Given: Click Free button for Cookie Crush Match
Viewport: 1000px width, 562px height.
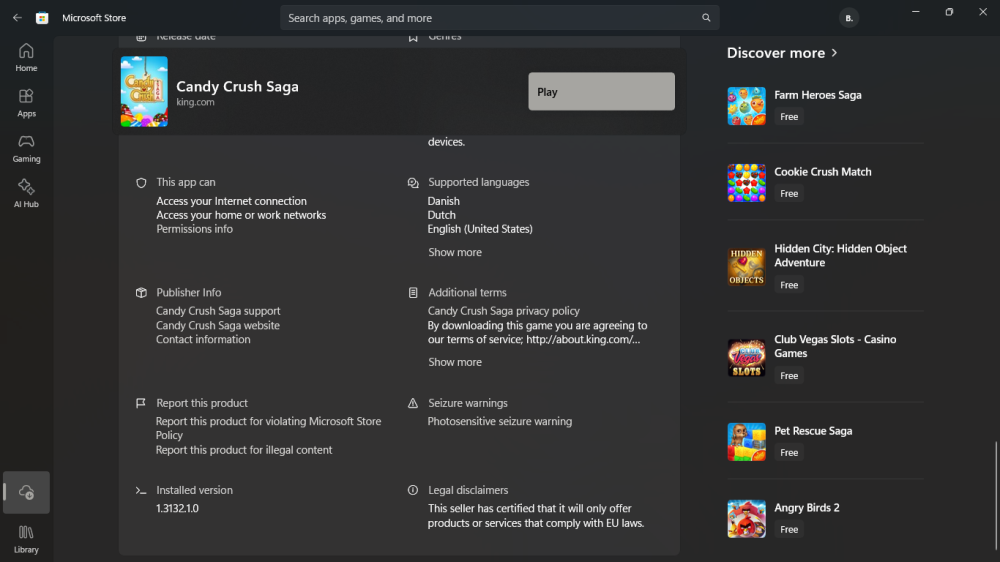Looking at the screenshot, I should pyautogui.click(x=789, y=193).
